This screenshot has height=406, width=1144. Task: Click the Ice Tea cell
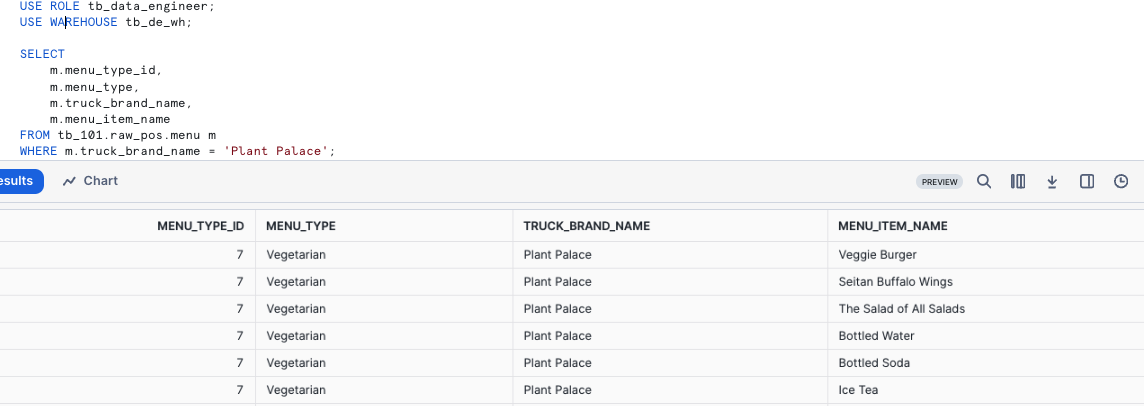pyautogui.click(x=858, y=390)
